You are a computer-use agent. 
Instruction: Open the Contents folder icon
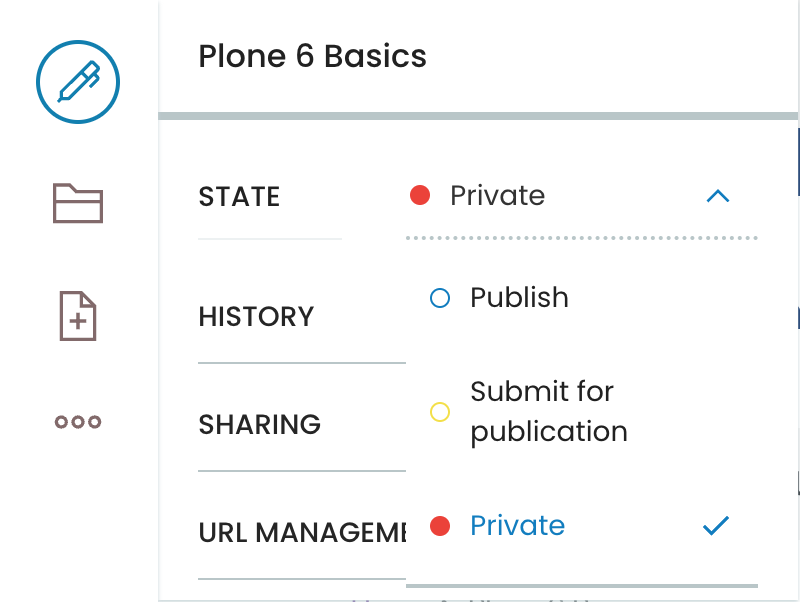click(78, 203)
